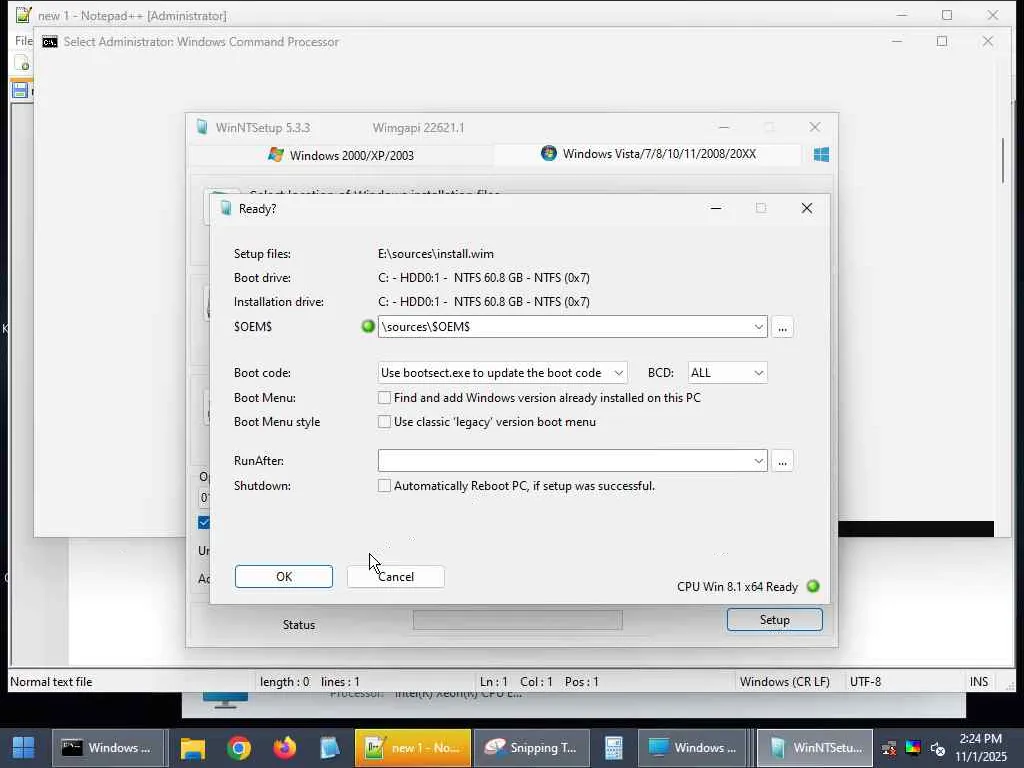Switch to WinNTSetup taskbar button
This screenshot has width=1024, height=768.
tap(815, 748)
